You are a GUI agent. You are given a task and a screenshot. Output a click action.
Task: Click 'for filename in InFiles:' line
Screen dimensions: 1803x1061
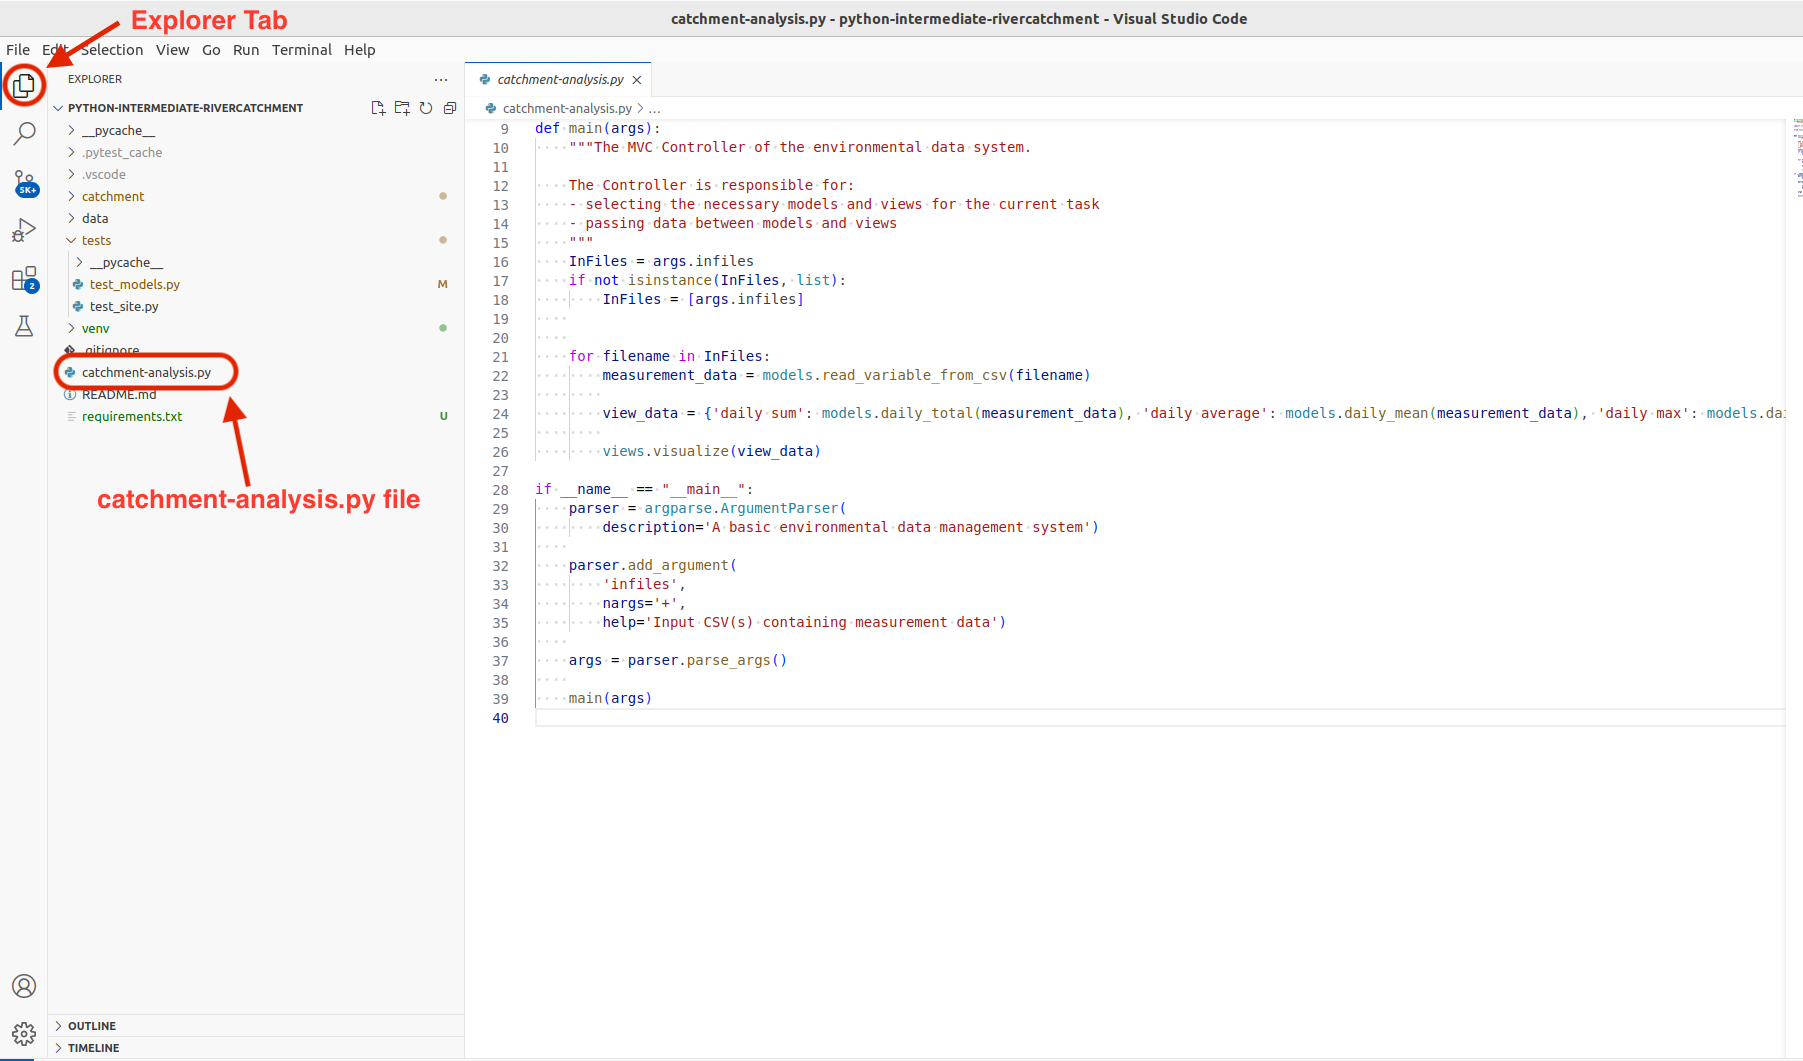click(x=670, y=356)
